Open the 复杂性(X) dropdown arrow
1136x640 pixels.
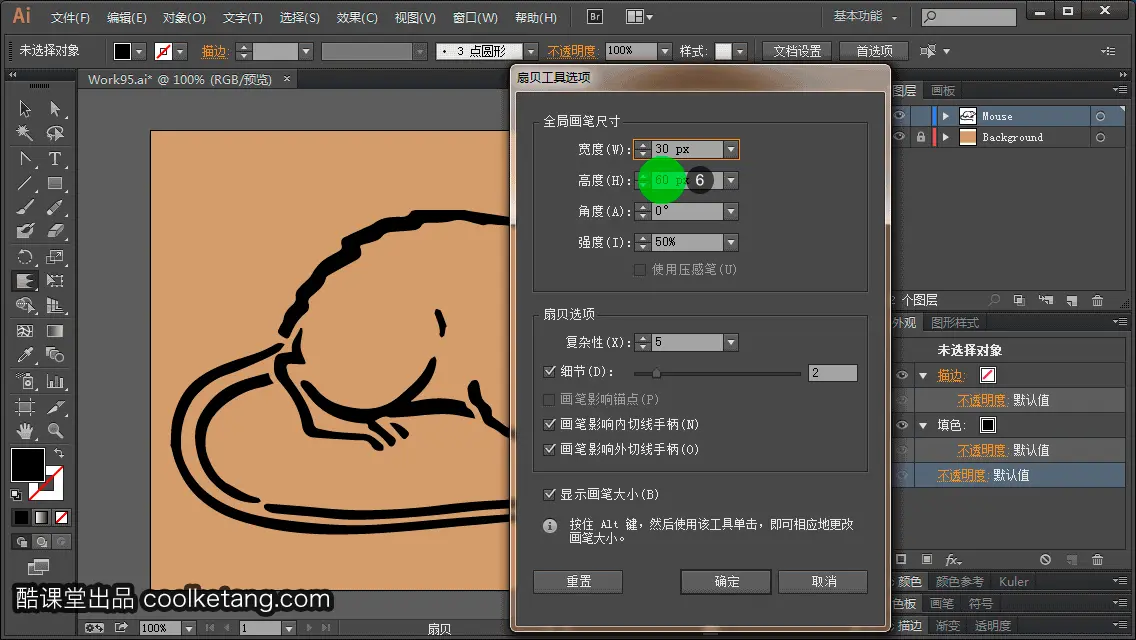[730, 342]
